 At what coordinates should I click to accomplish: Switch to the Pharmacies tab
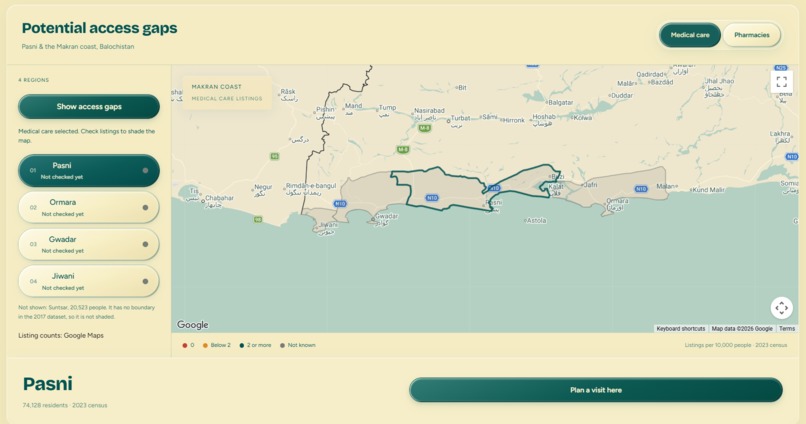752,35
